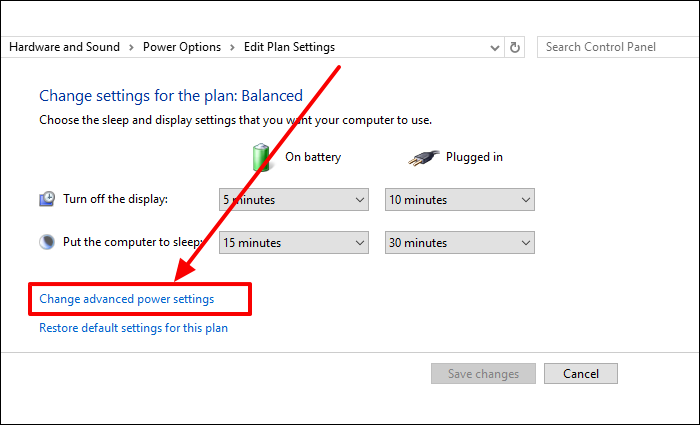Open the 5 minutes display on-battery dropdown

coord(293,200)
